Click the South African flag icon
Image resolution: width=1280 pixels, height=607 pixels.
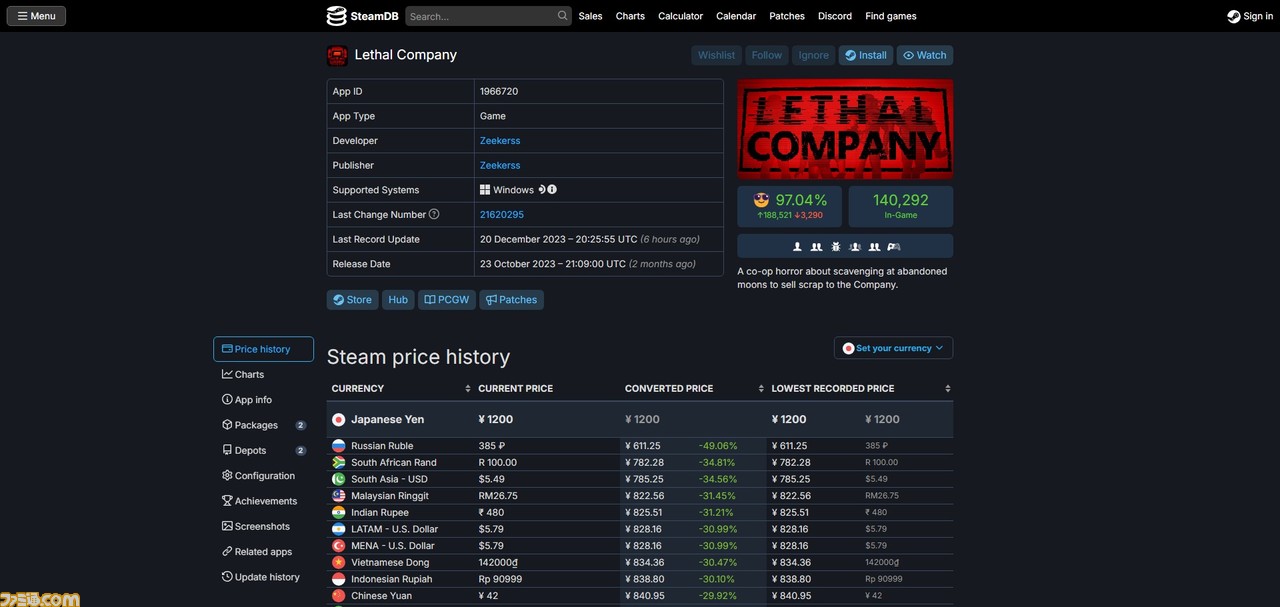point(339,463)
